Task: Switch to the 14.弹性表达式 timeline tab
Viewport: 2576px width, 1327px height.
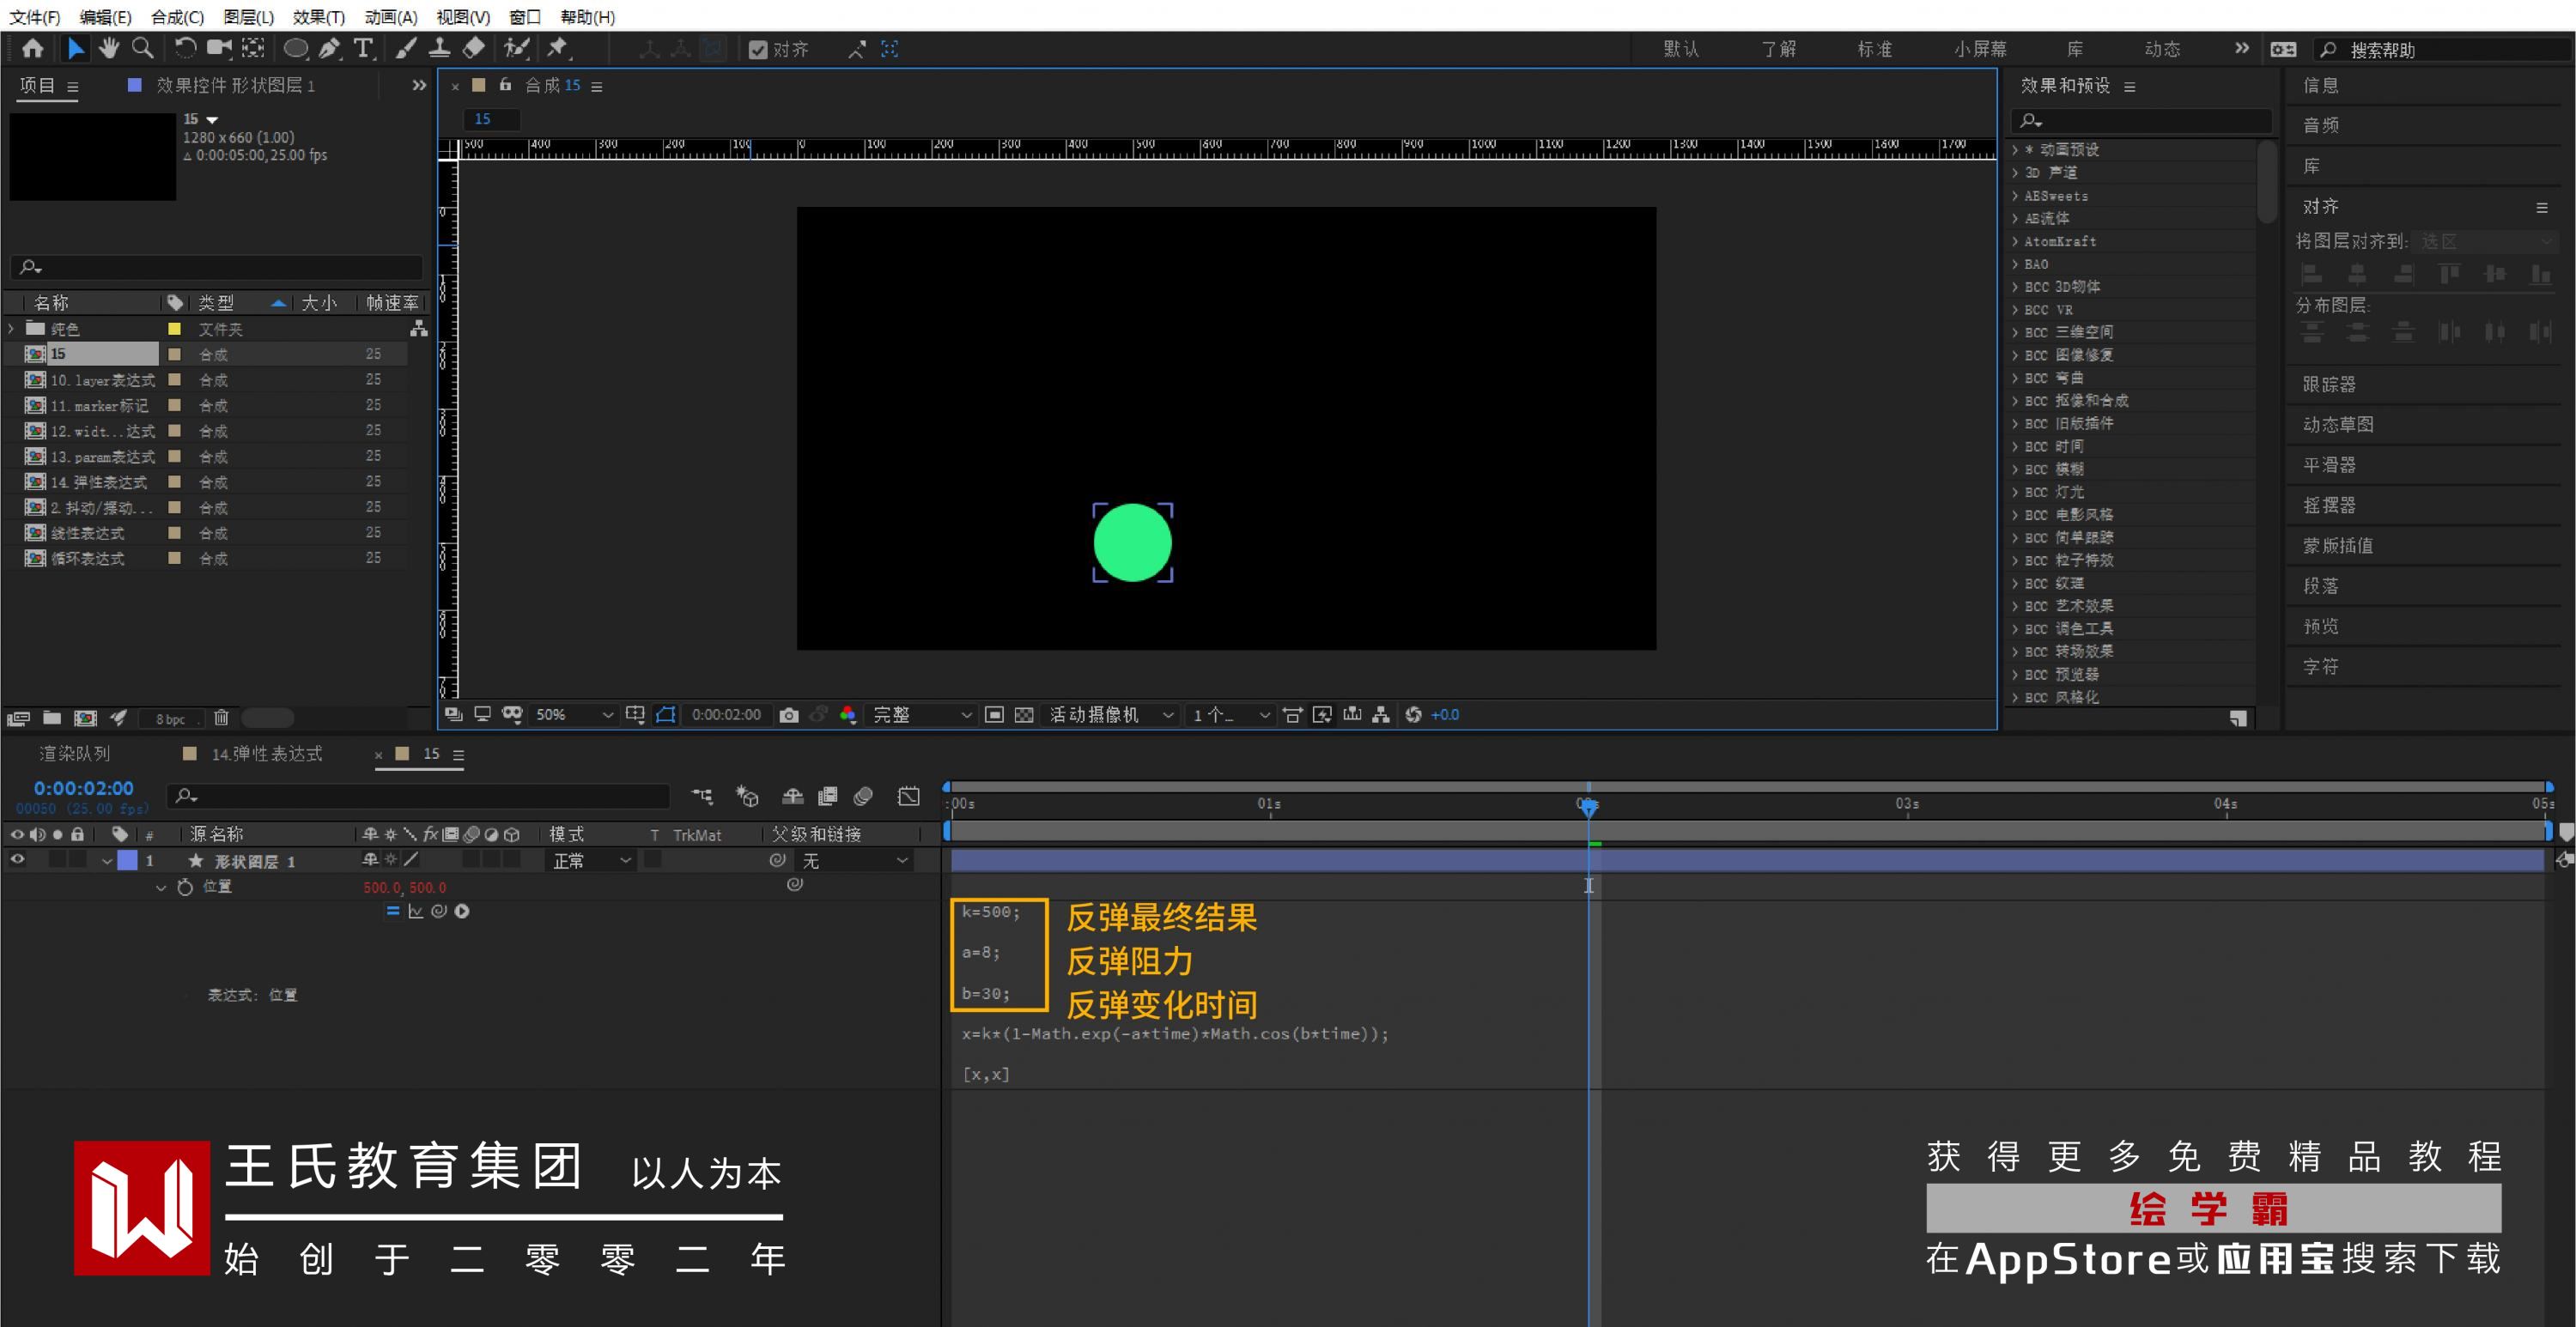Action: coord(266,754)
